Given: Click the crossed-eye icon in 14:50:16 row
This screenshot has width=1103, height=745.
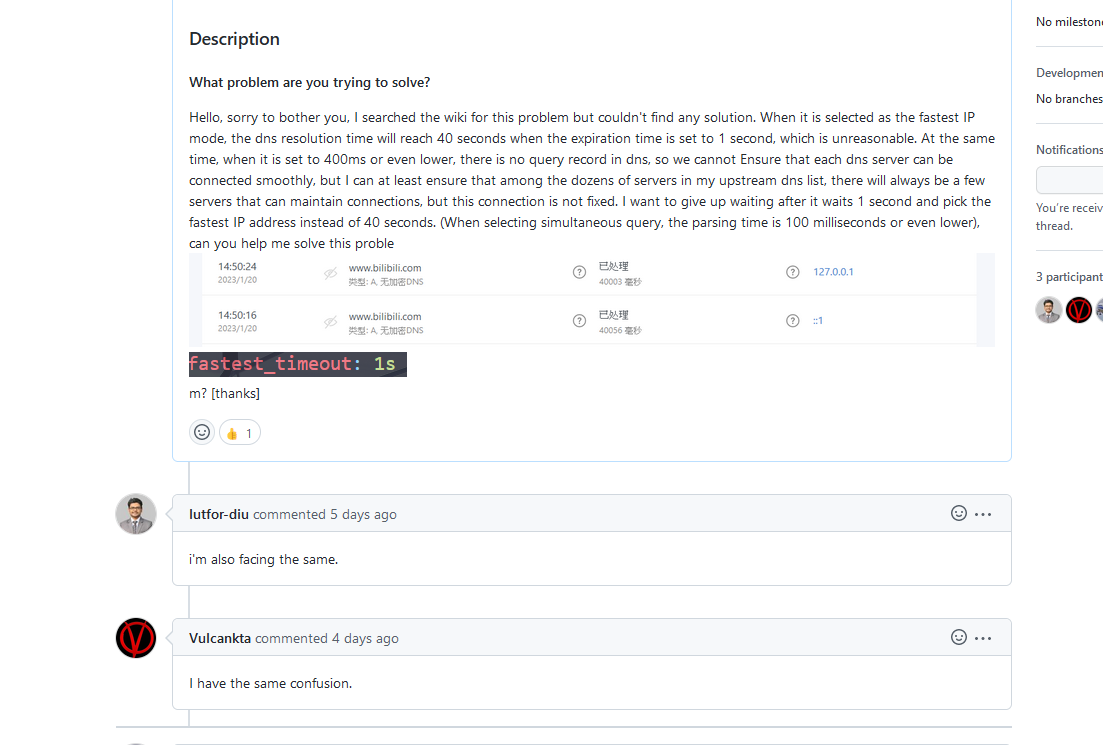Looking at the screenshot, I should [330, 322].
